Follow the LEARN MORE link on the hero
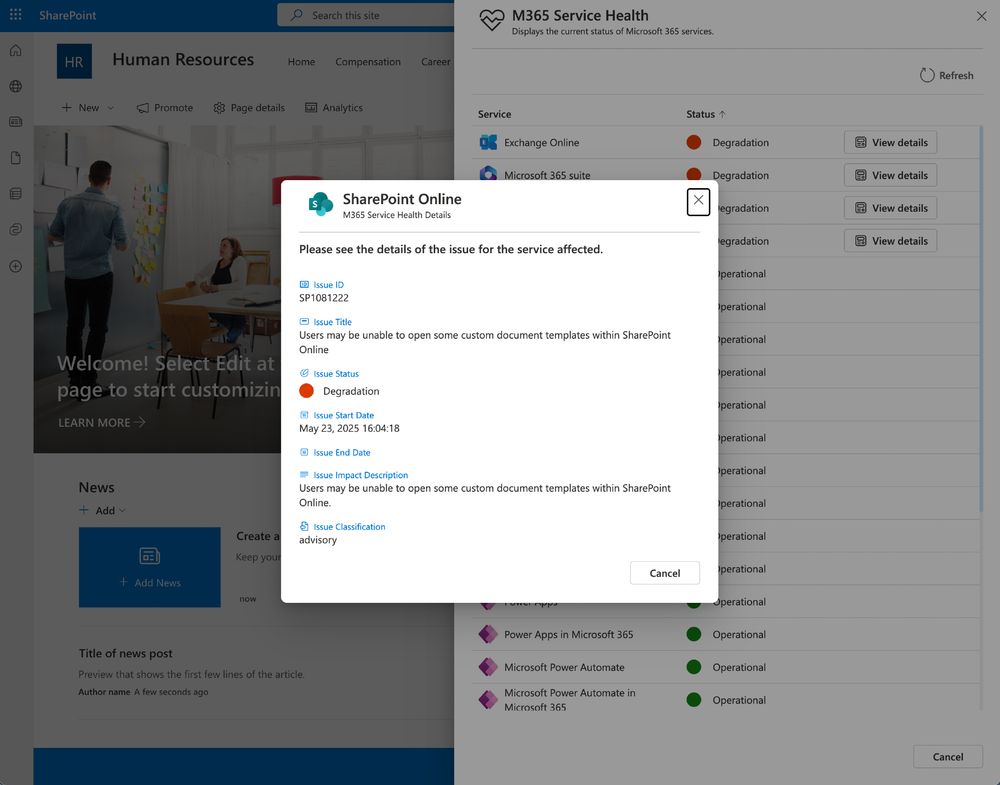Image resolution: width=1000 pixels, height=785 pixels. click(x=101, y=422)
